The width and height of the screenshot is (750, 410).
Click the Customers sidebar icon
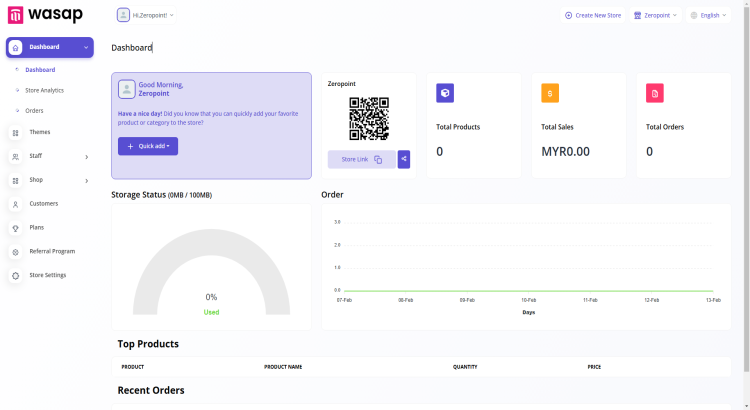coord(15,204)
